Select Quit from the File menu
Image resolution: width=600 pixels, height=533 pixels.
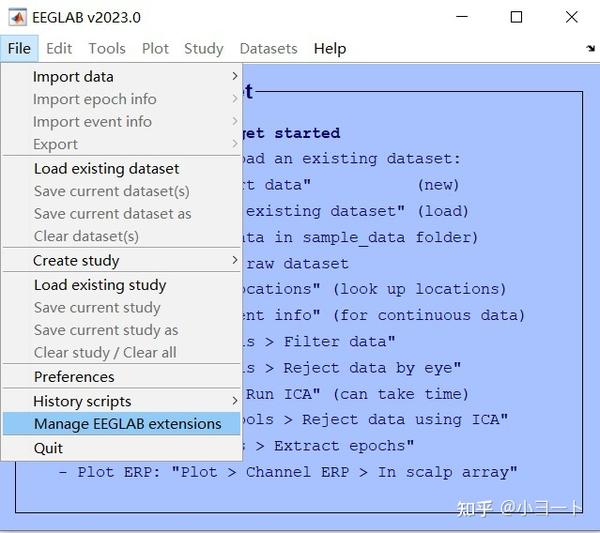(48, 448)
